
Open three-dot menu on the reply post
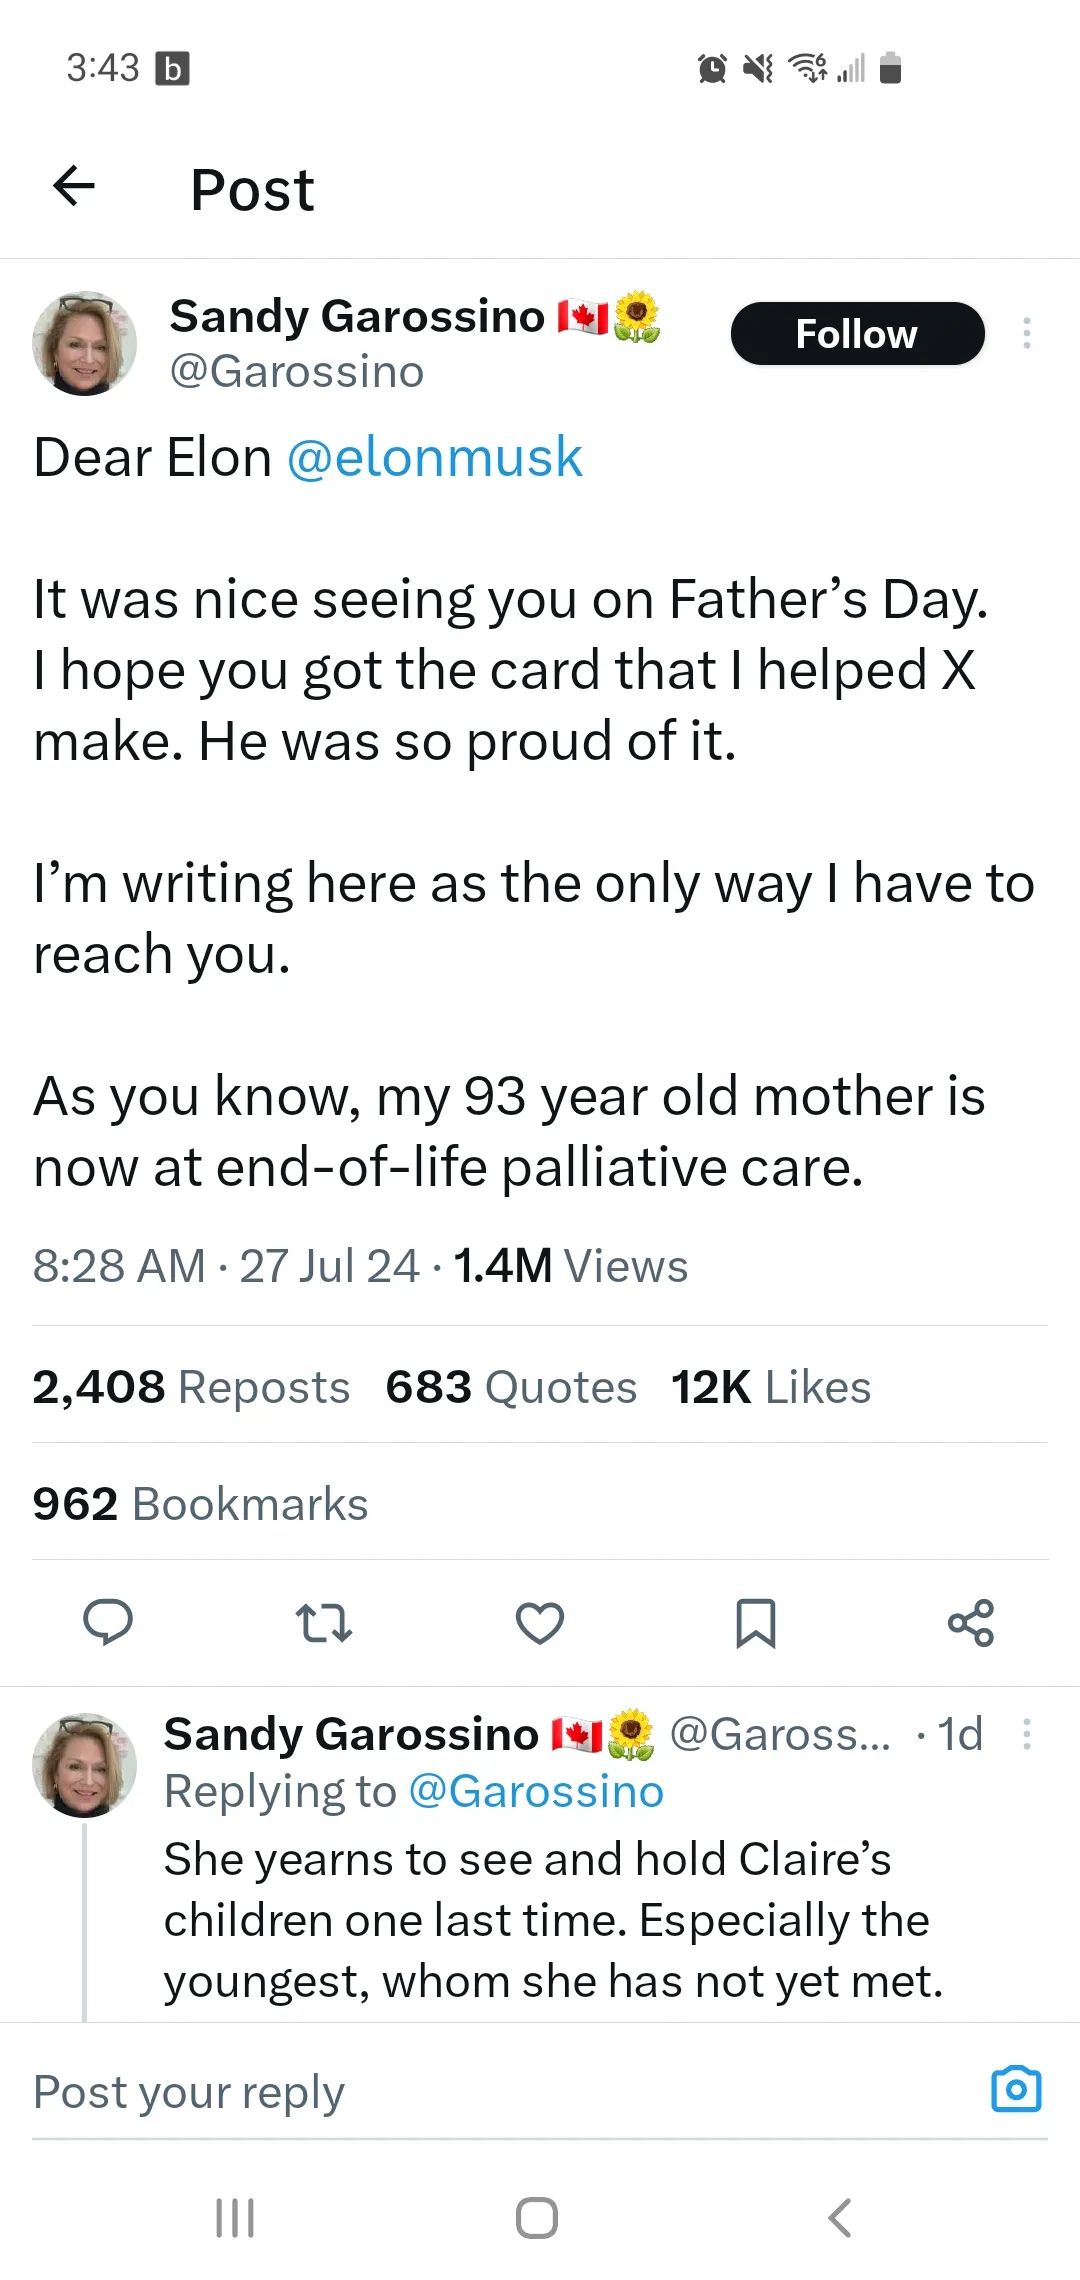click(x=1027, y=1734)
